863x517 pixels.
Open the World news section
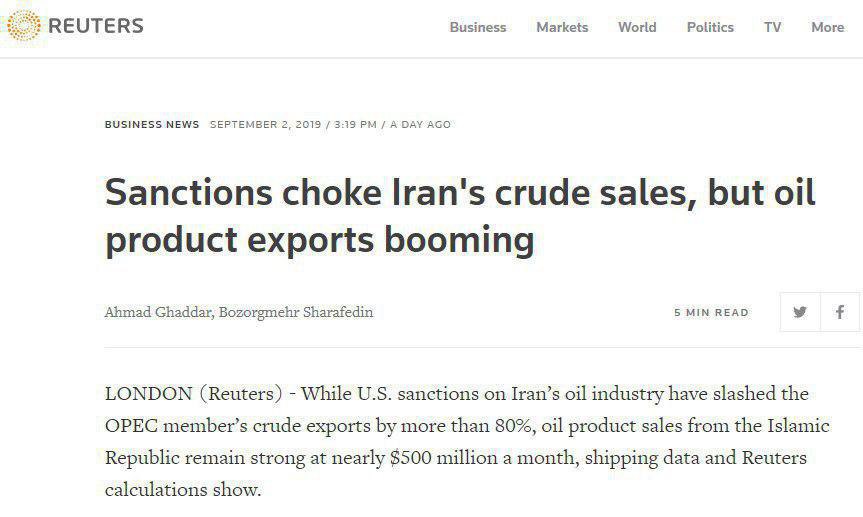click(637, 27)
